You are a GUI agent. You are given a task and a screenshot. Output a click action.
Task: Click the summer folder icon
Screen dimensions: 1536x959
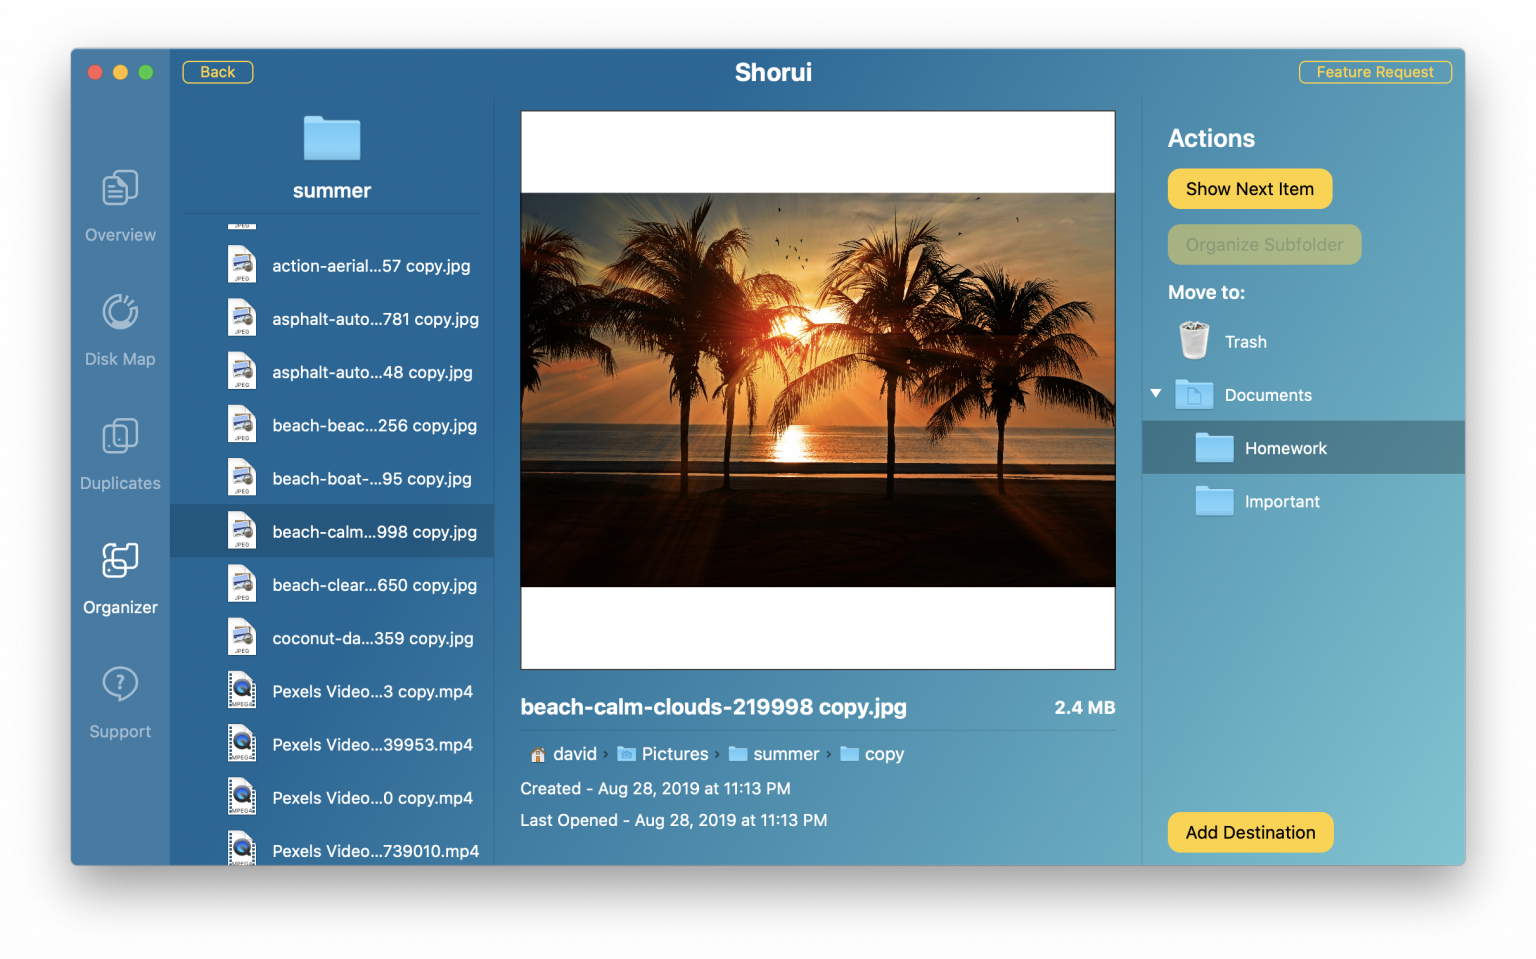[331, 138]
